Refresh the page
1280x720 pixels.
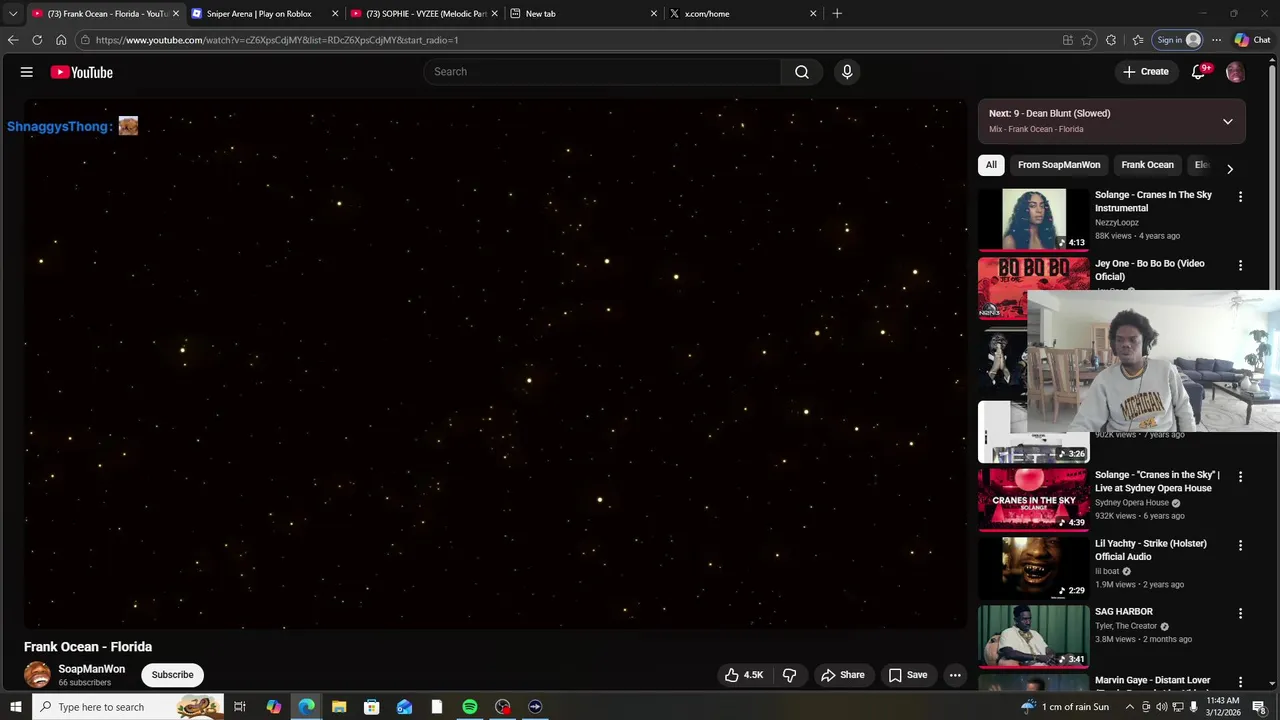pyautogui.click(x=37, y=40)
